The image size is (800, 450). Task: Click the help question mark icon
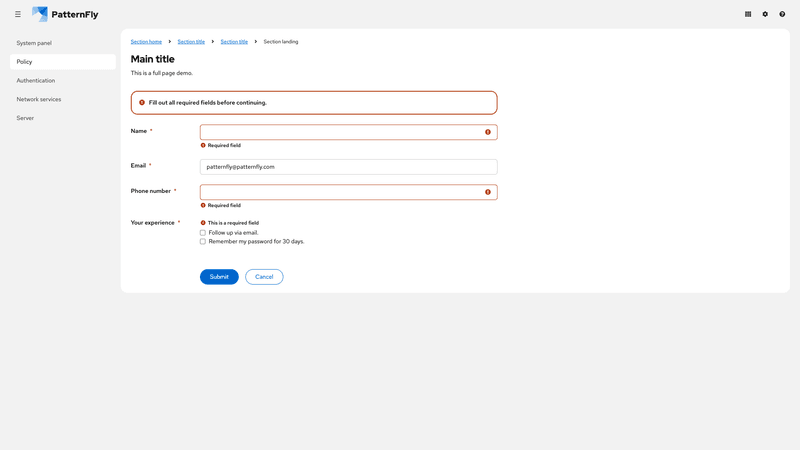[782, 14]
